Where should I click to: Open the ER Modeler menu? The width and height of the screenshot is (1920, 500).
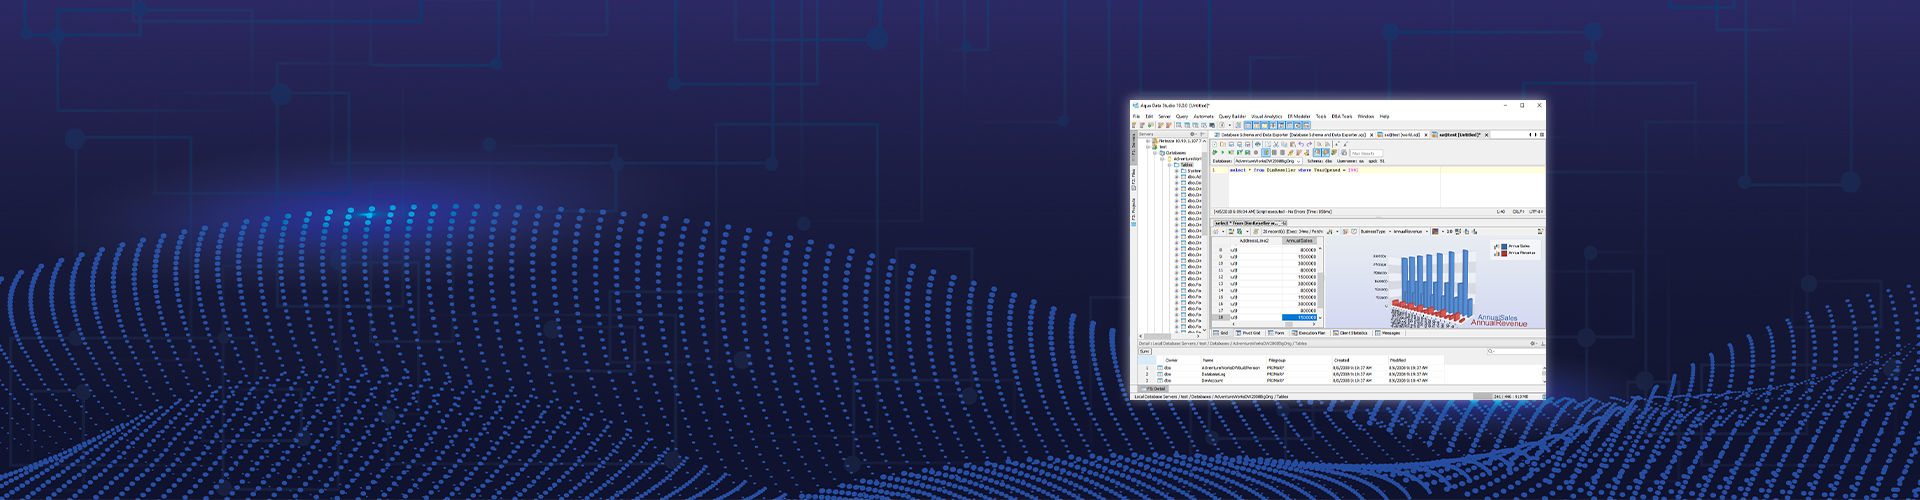click(1298, 116)
